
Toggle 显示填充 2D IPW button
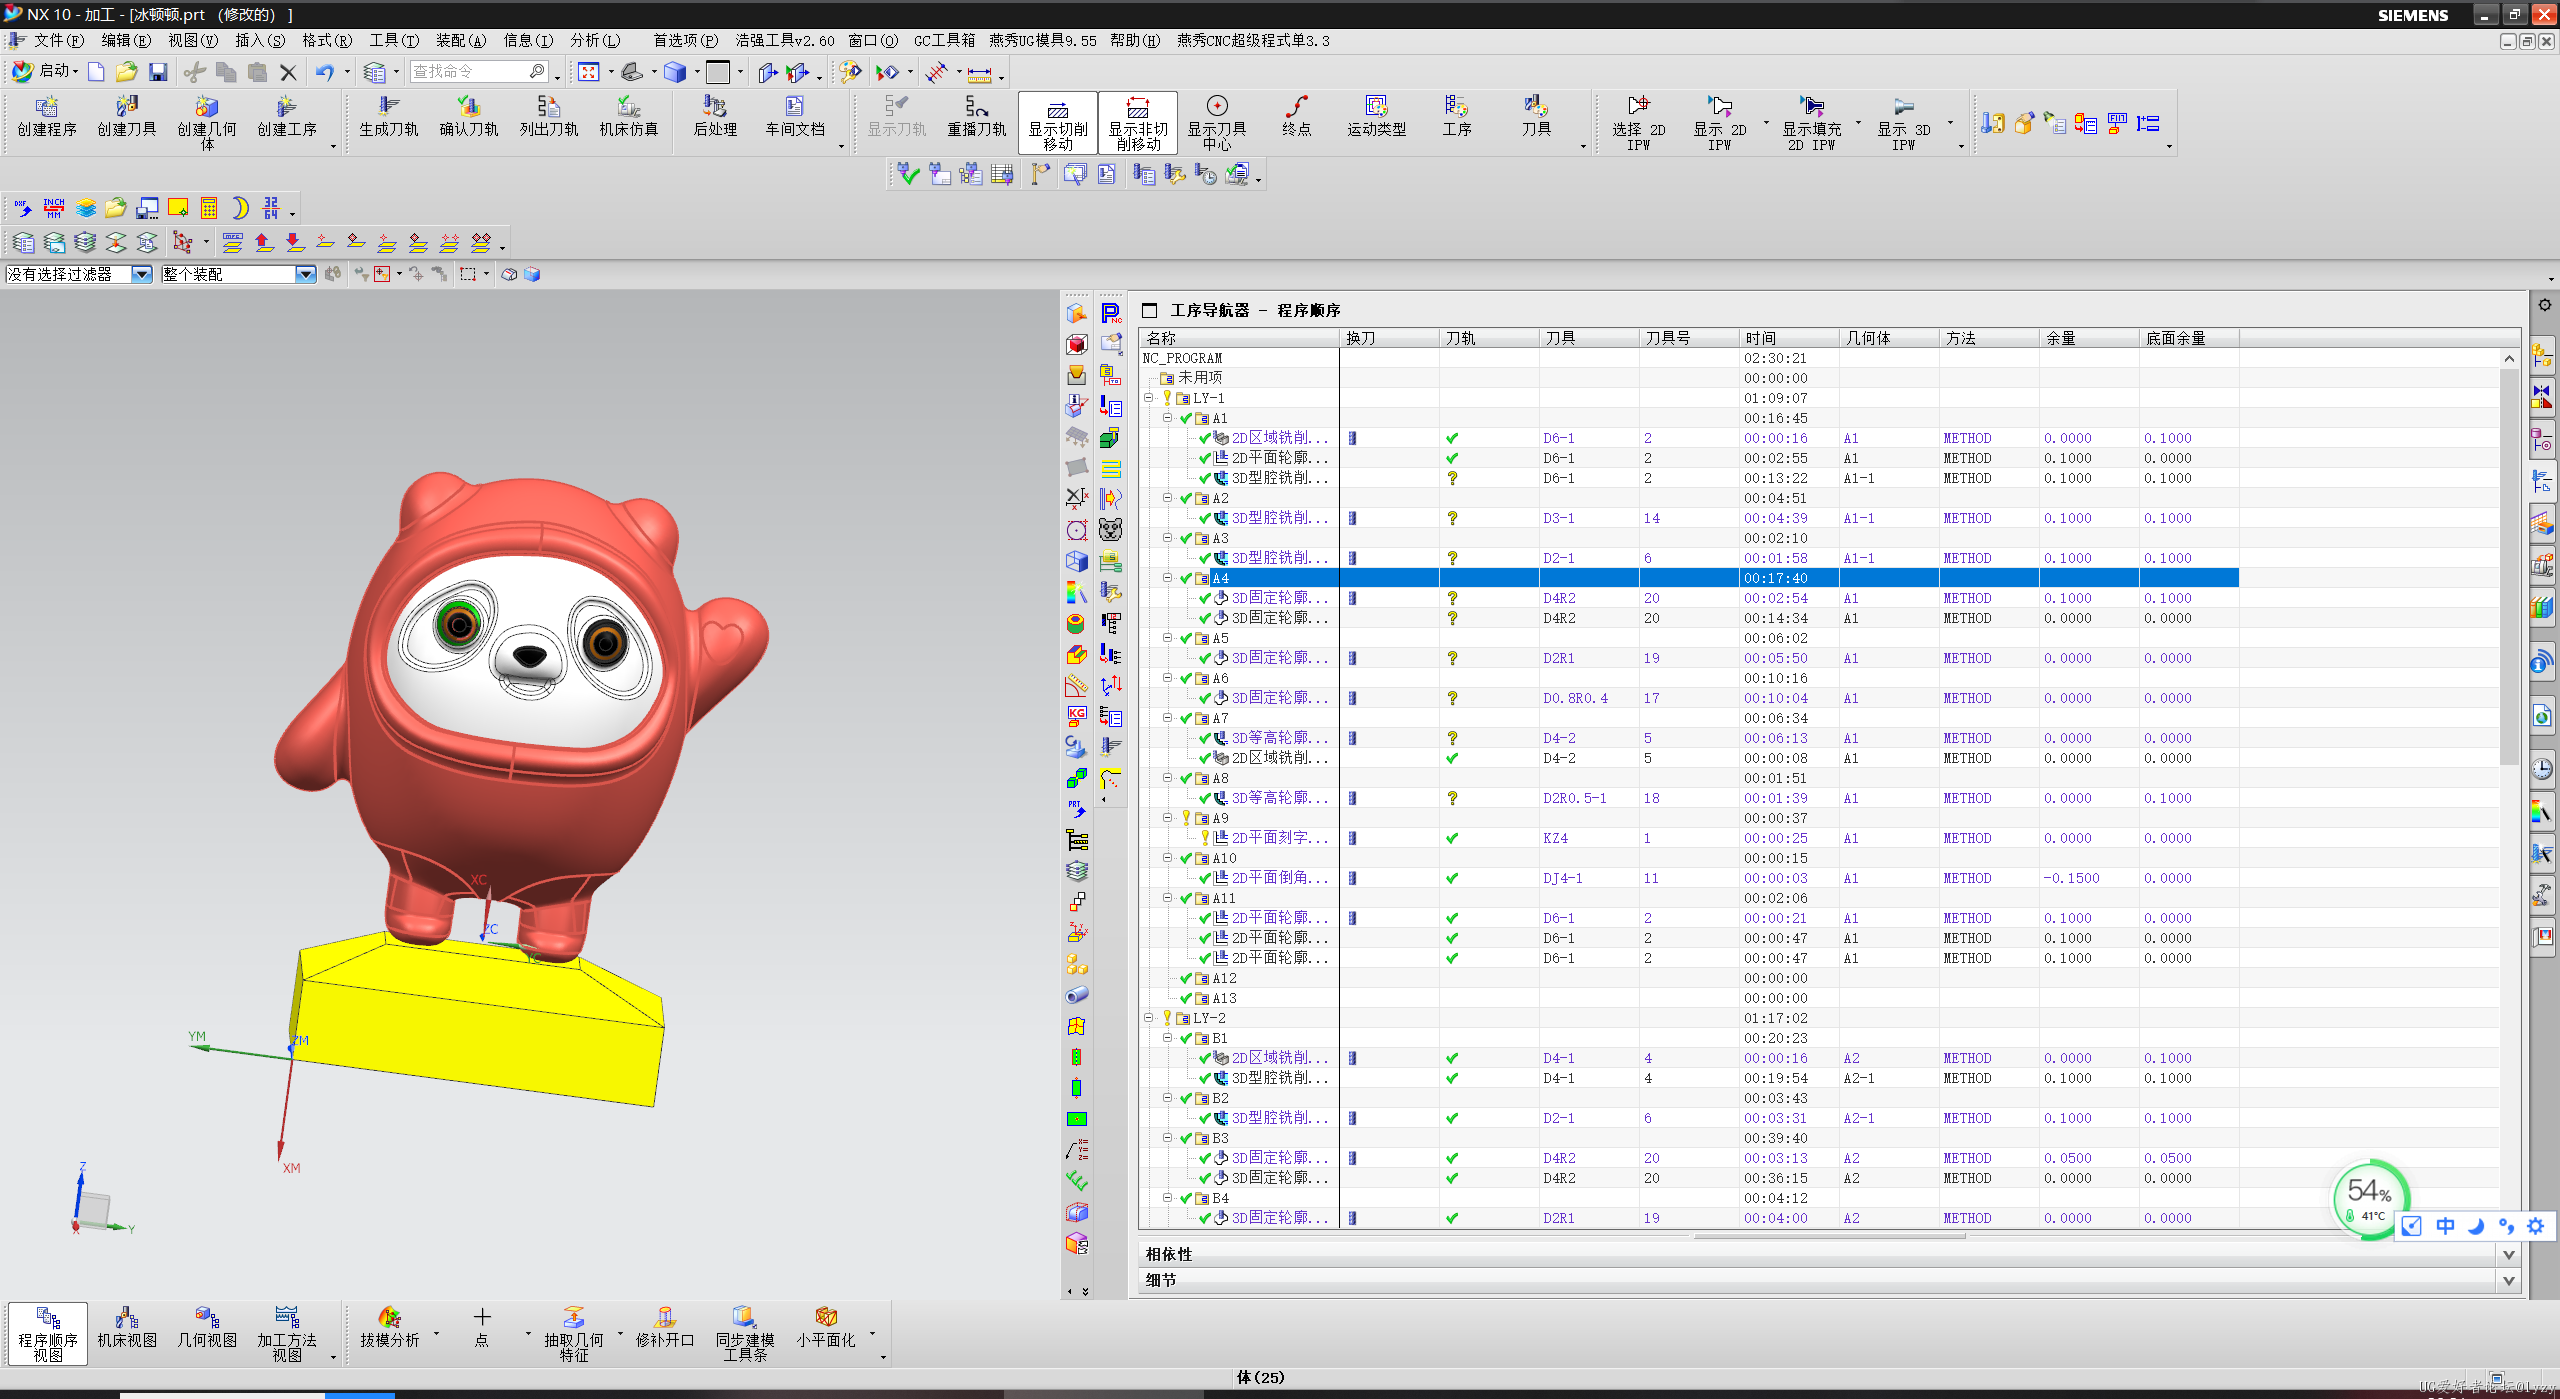click(1811, 122)
